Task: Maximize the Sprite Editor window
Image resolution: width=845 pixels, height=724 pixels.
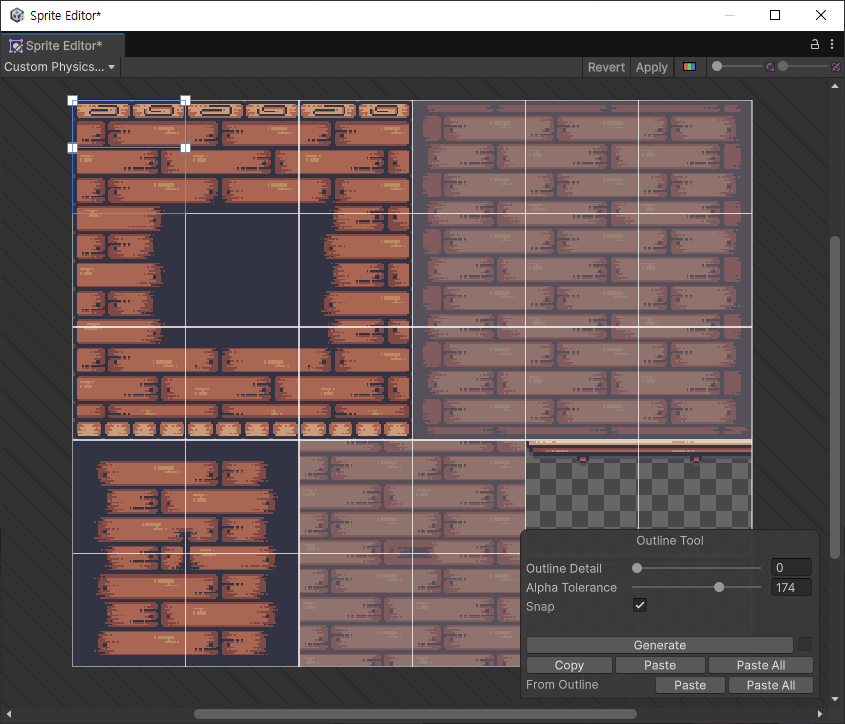Action: click(775, 15)
